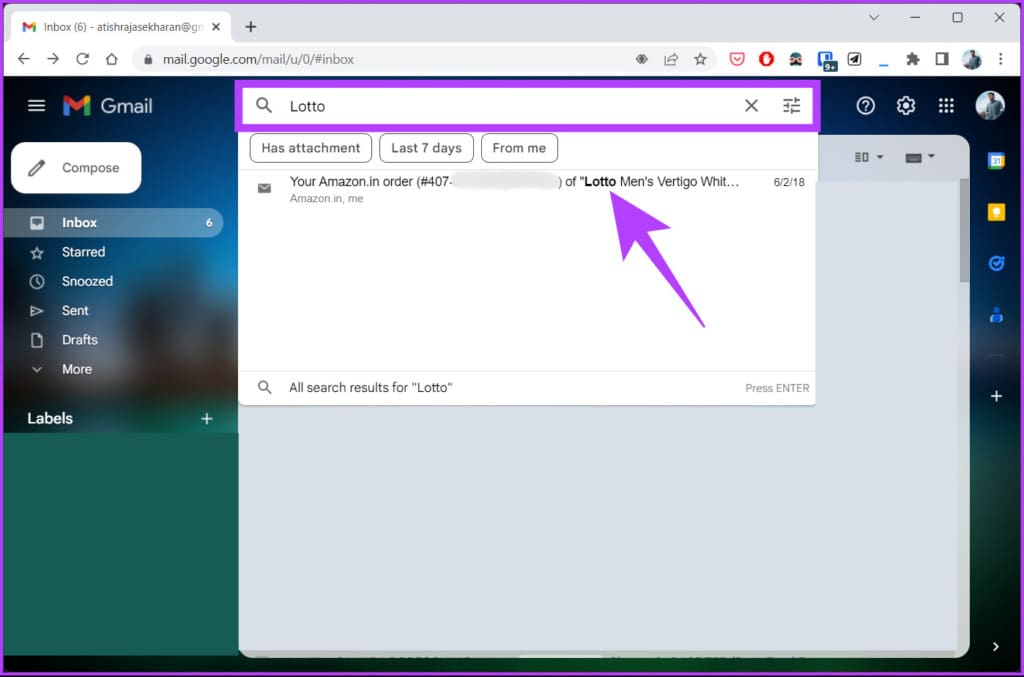1024x677 pixels.
Task: Open Contacts side panel icon
Action: [x=996, y=315]
